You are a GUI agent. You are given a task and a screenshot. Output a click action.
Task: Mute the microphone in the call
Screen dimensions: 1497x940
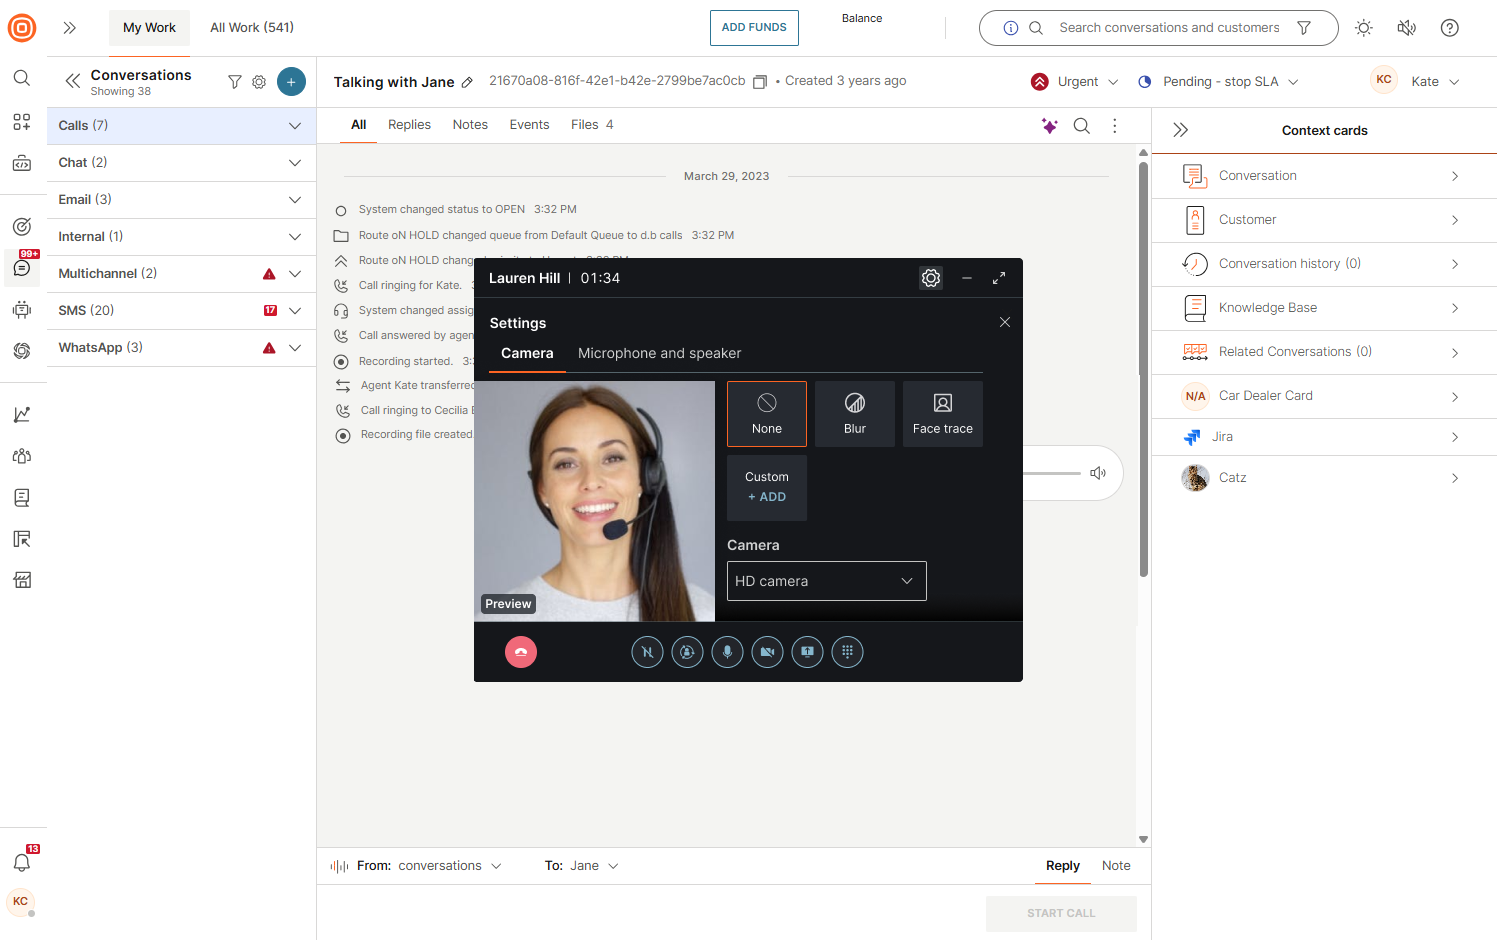[x=727, y=651]
